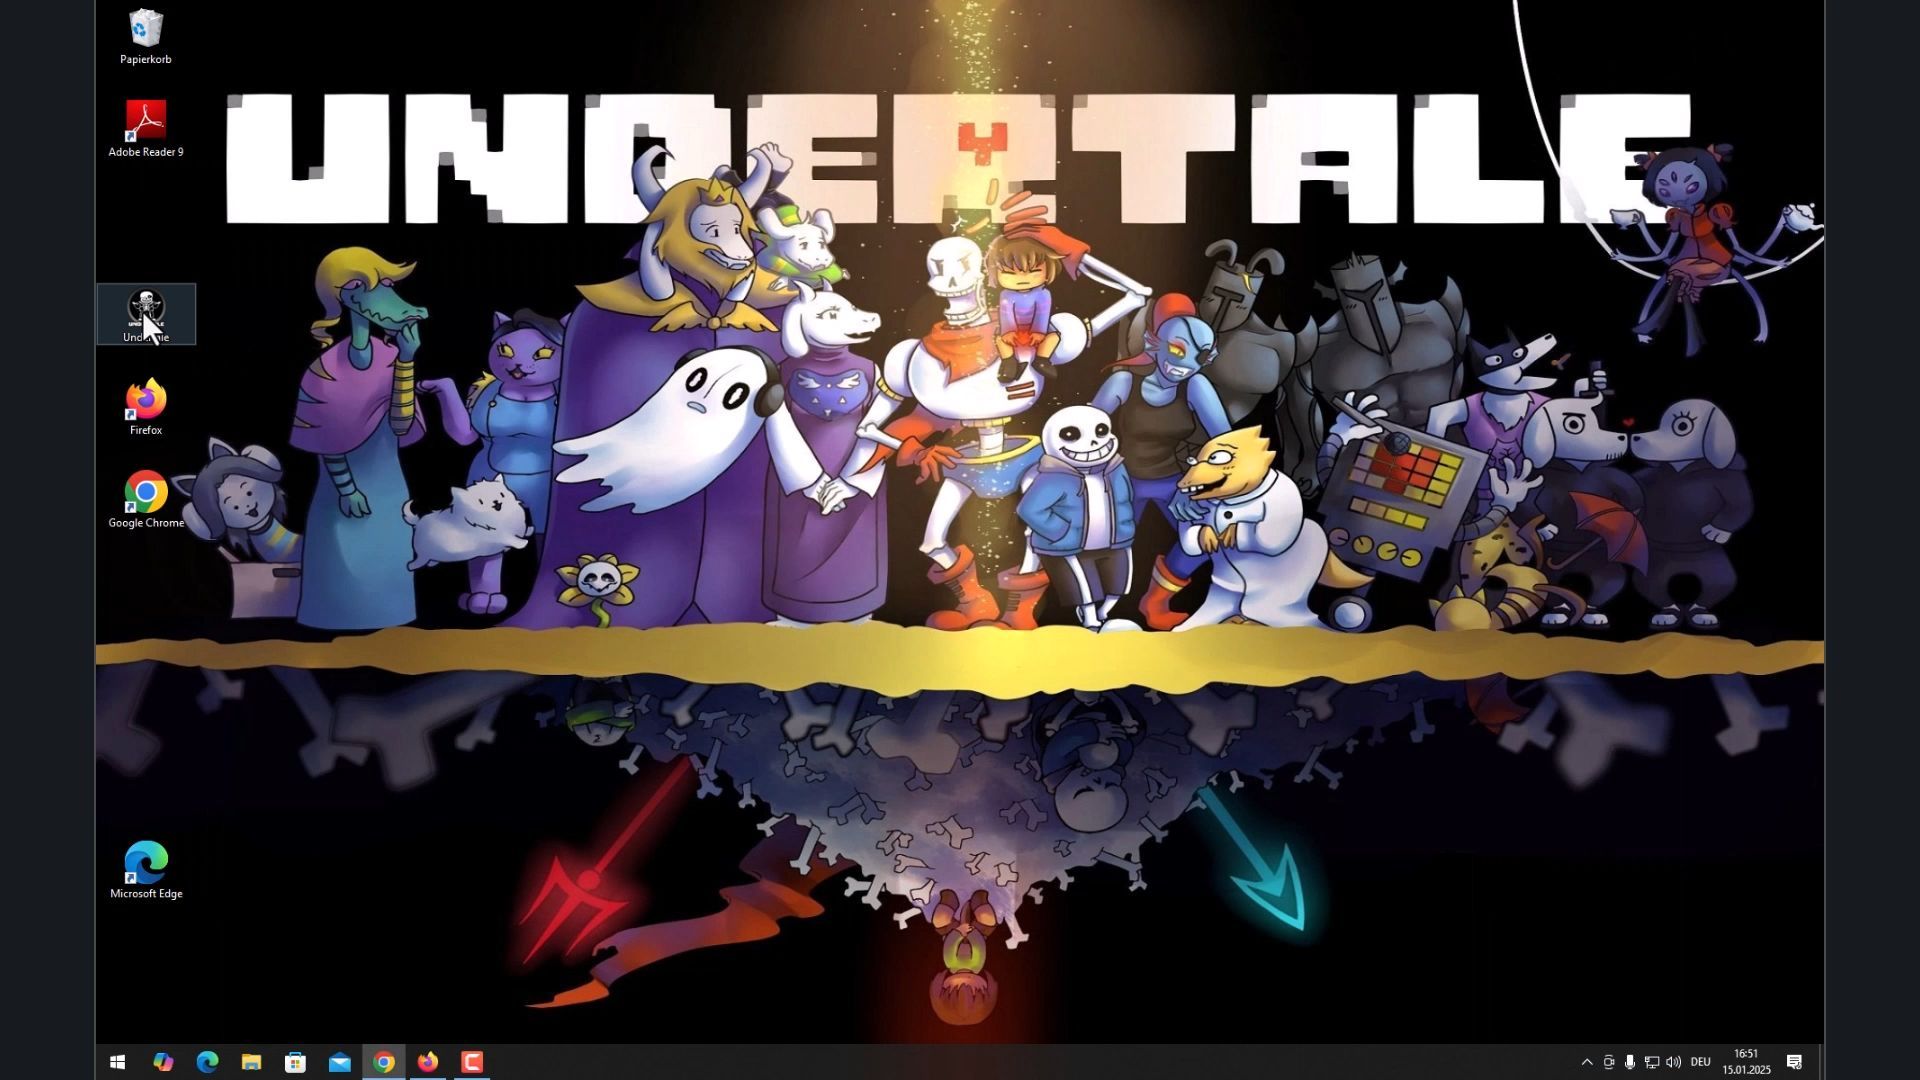Select the Firefox desktop shortcut
The height and width of the screenshot is (1080, 1920).
tap(146, 407)
